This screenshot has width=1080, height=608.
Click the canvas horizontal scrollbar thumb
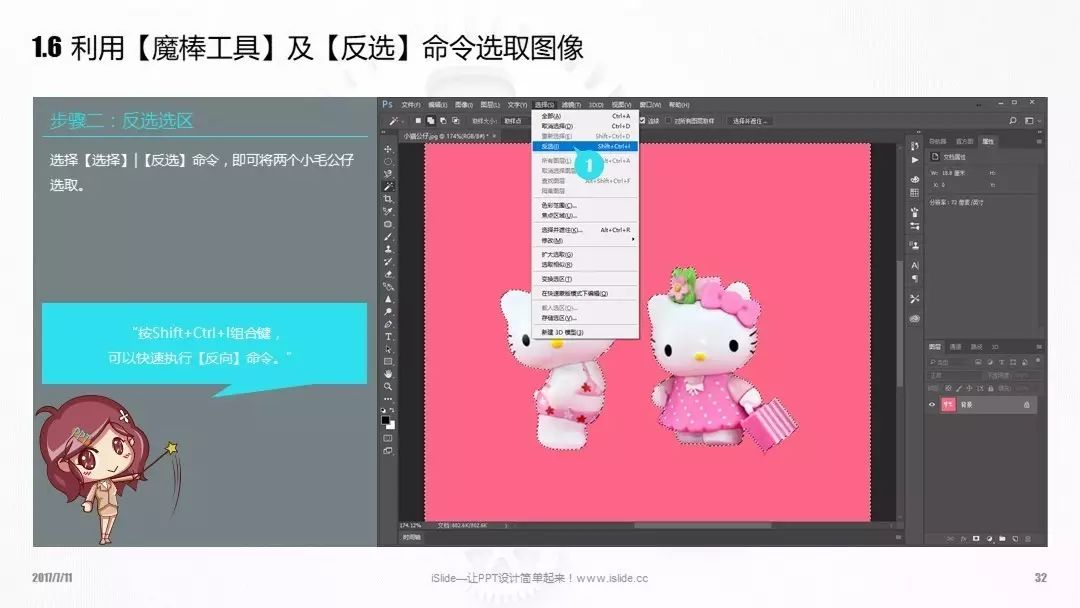click(x=703, y=525)
